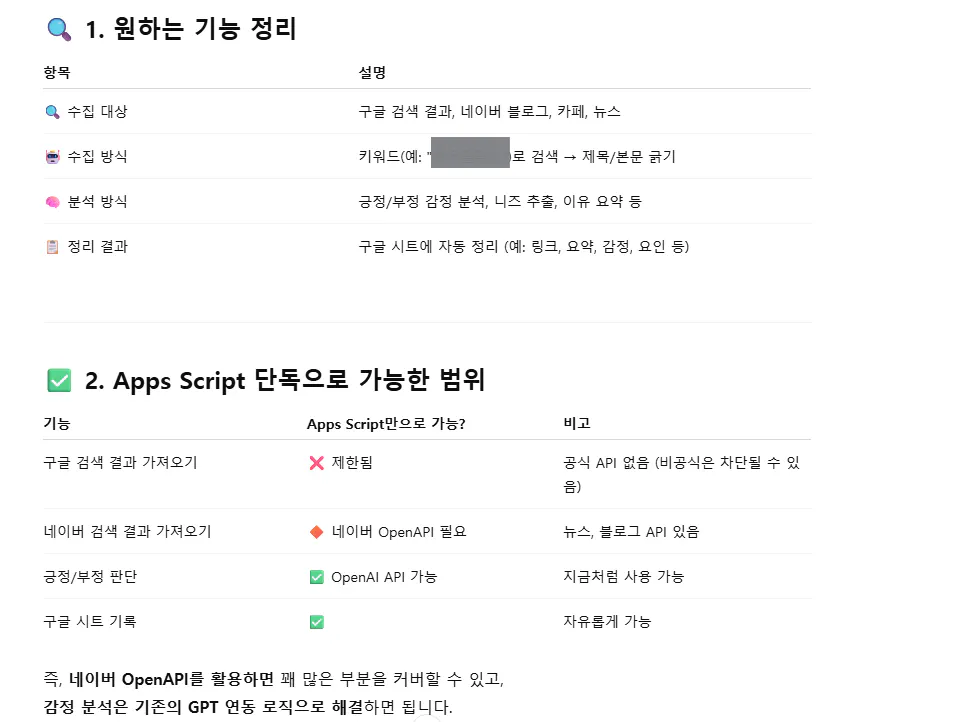The height and width of the screenshot is (722, 973).
Task: Click the orange diamond icon by 네이버 OpenAPI 필요
Action: [317, 532]
